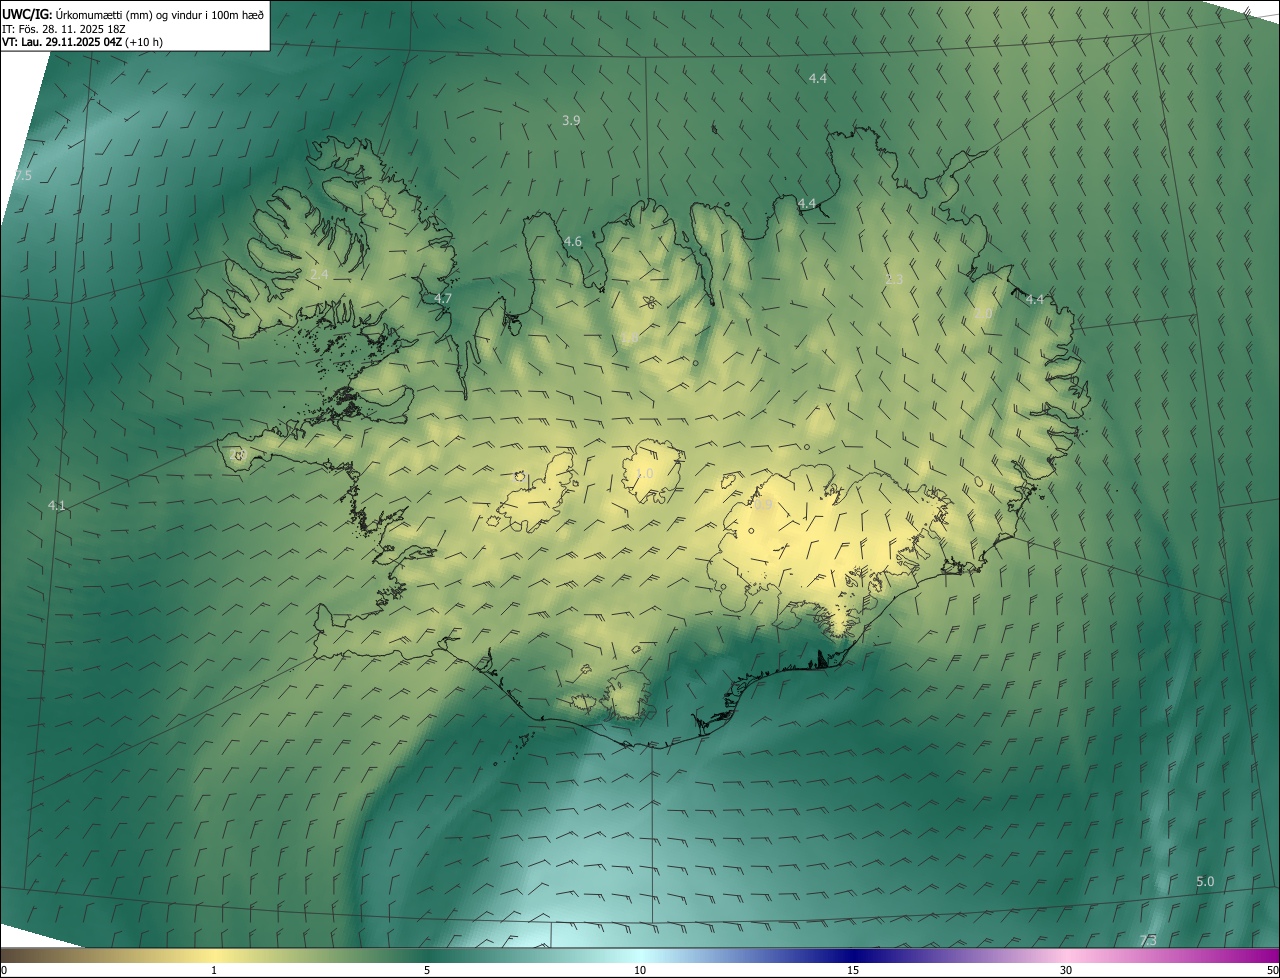Click the '2.3' value on the map
The width and height of the screenshot is (1280, 978).
pyautogui.click(x=894, y=280)
